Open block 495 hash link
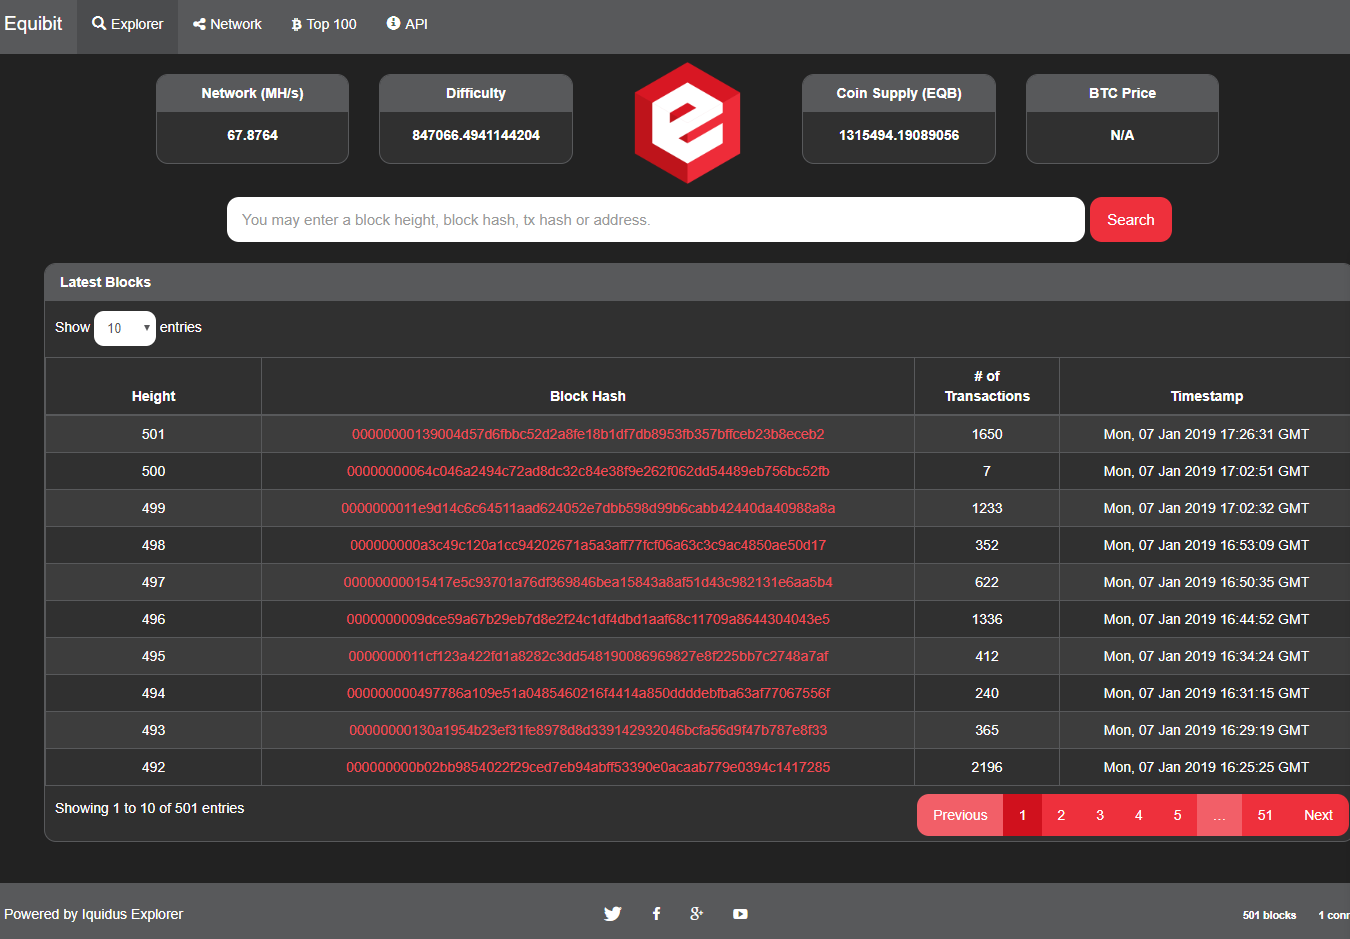The height and width of the screenshot is (939, 1350). pyautogui.click(x=588, y=656)
